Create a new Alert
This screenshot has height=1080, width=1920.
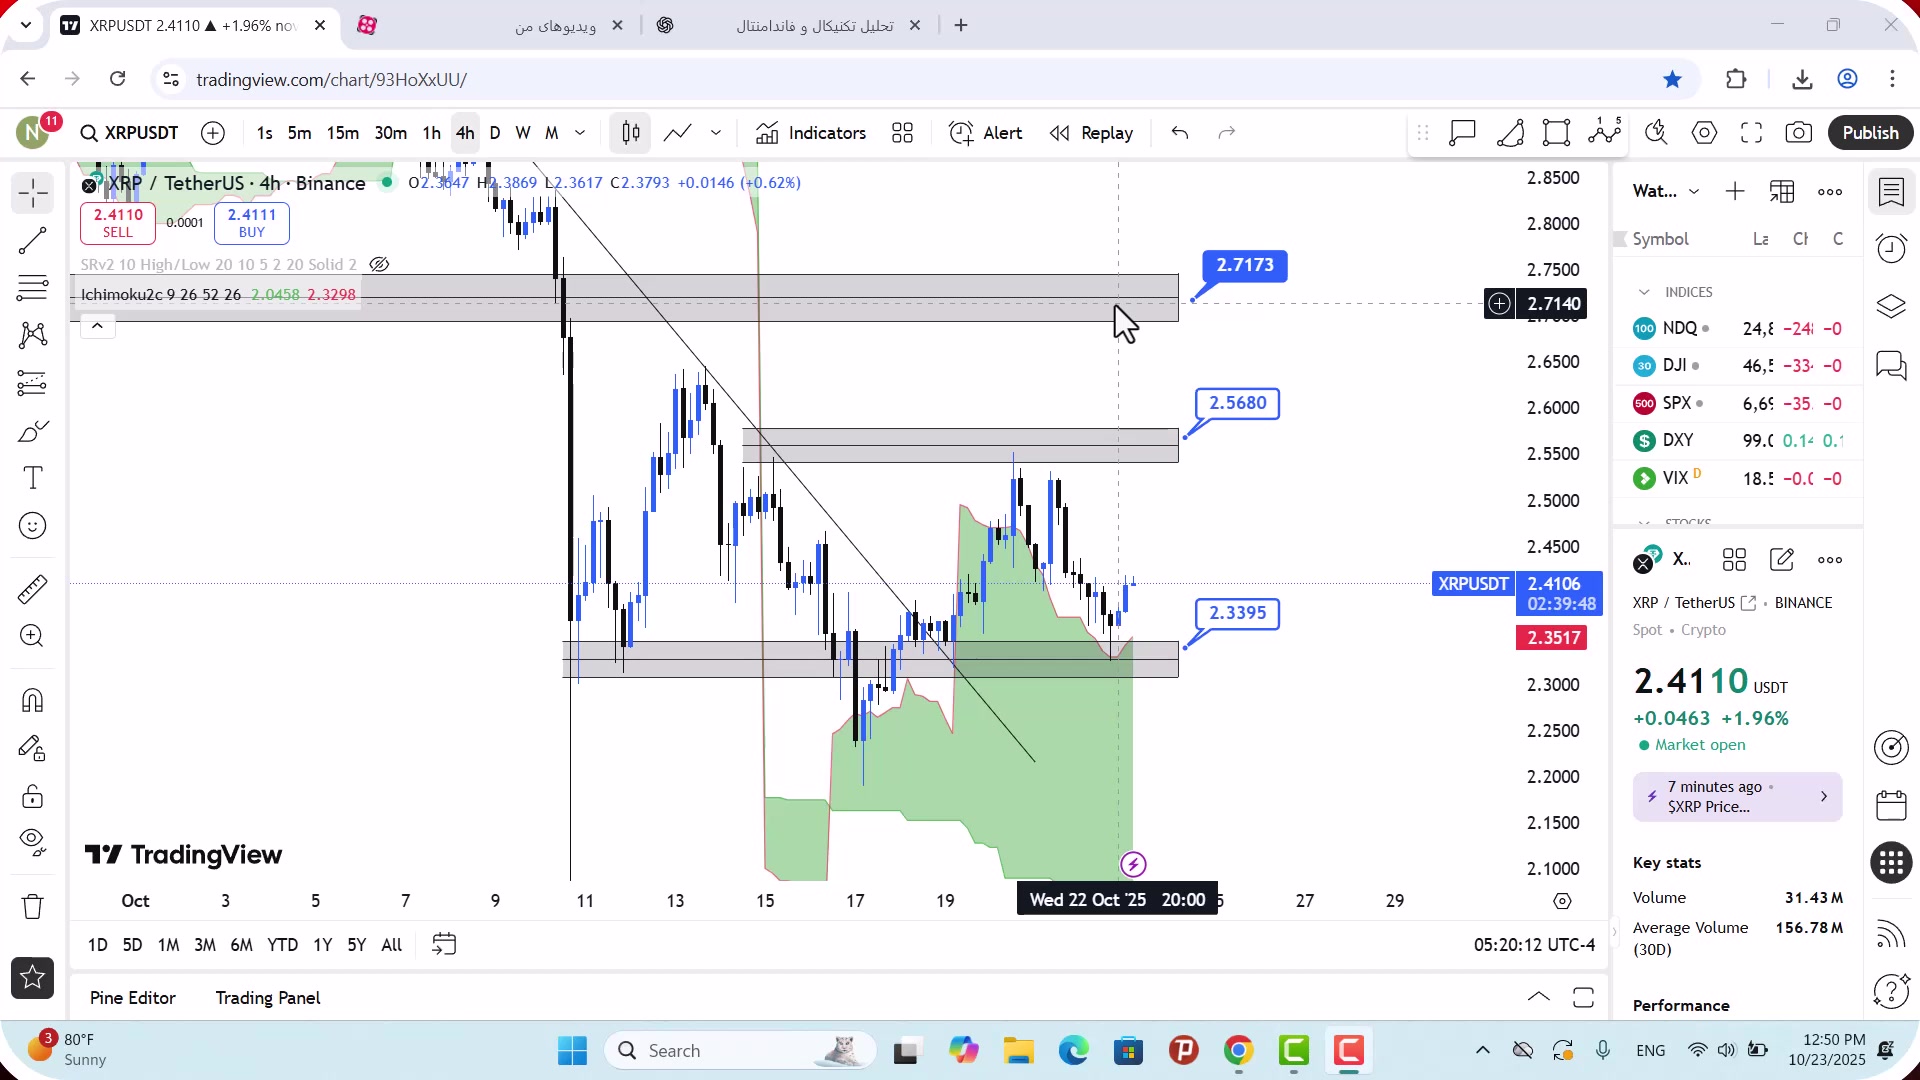pyautogui.click(x=986, y=133)
